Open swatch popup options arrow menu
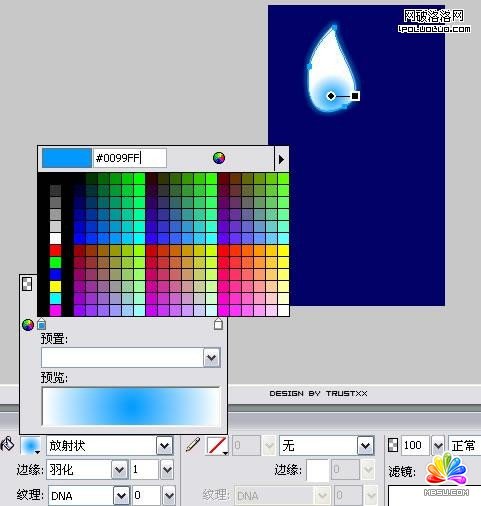This screenshot has width=481, height=506. pos(281,159)
